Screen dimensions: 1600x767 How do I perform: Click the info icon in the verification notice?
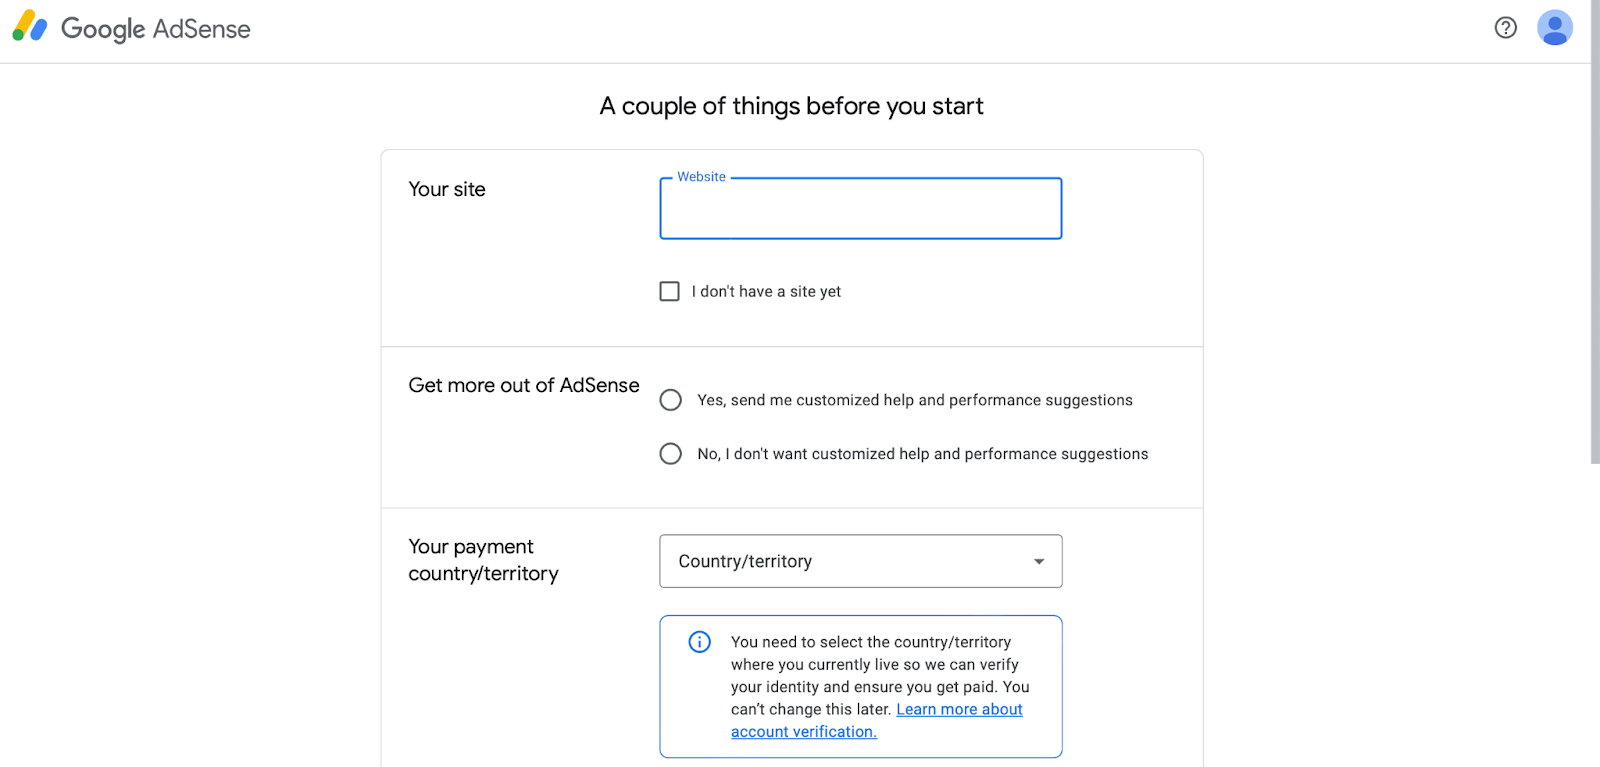[x=700, y=642]
